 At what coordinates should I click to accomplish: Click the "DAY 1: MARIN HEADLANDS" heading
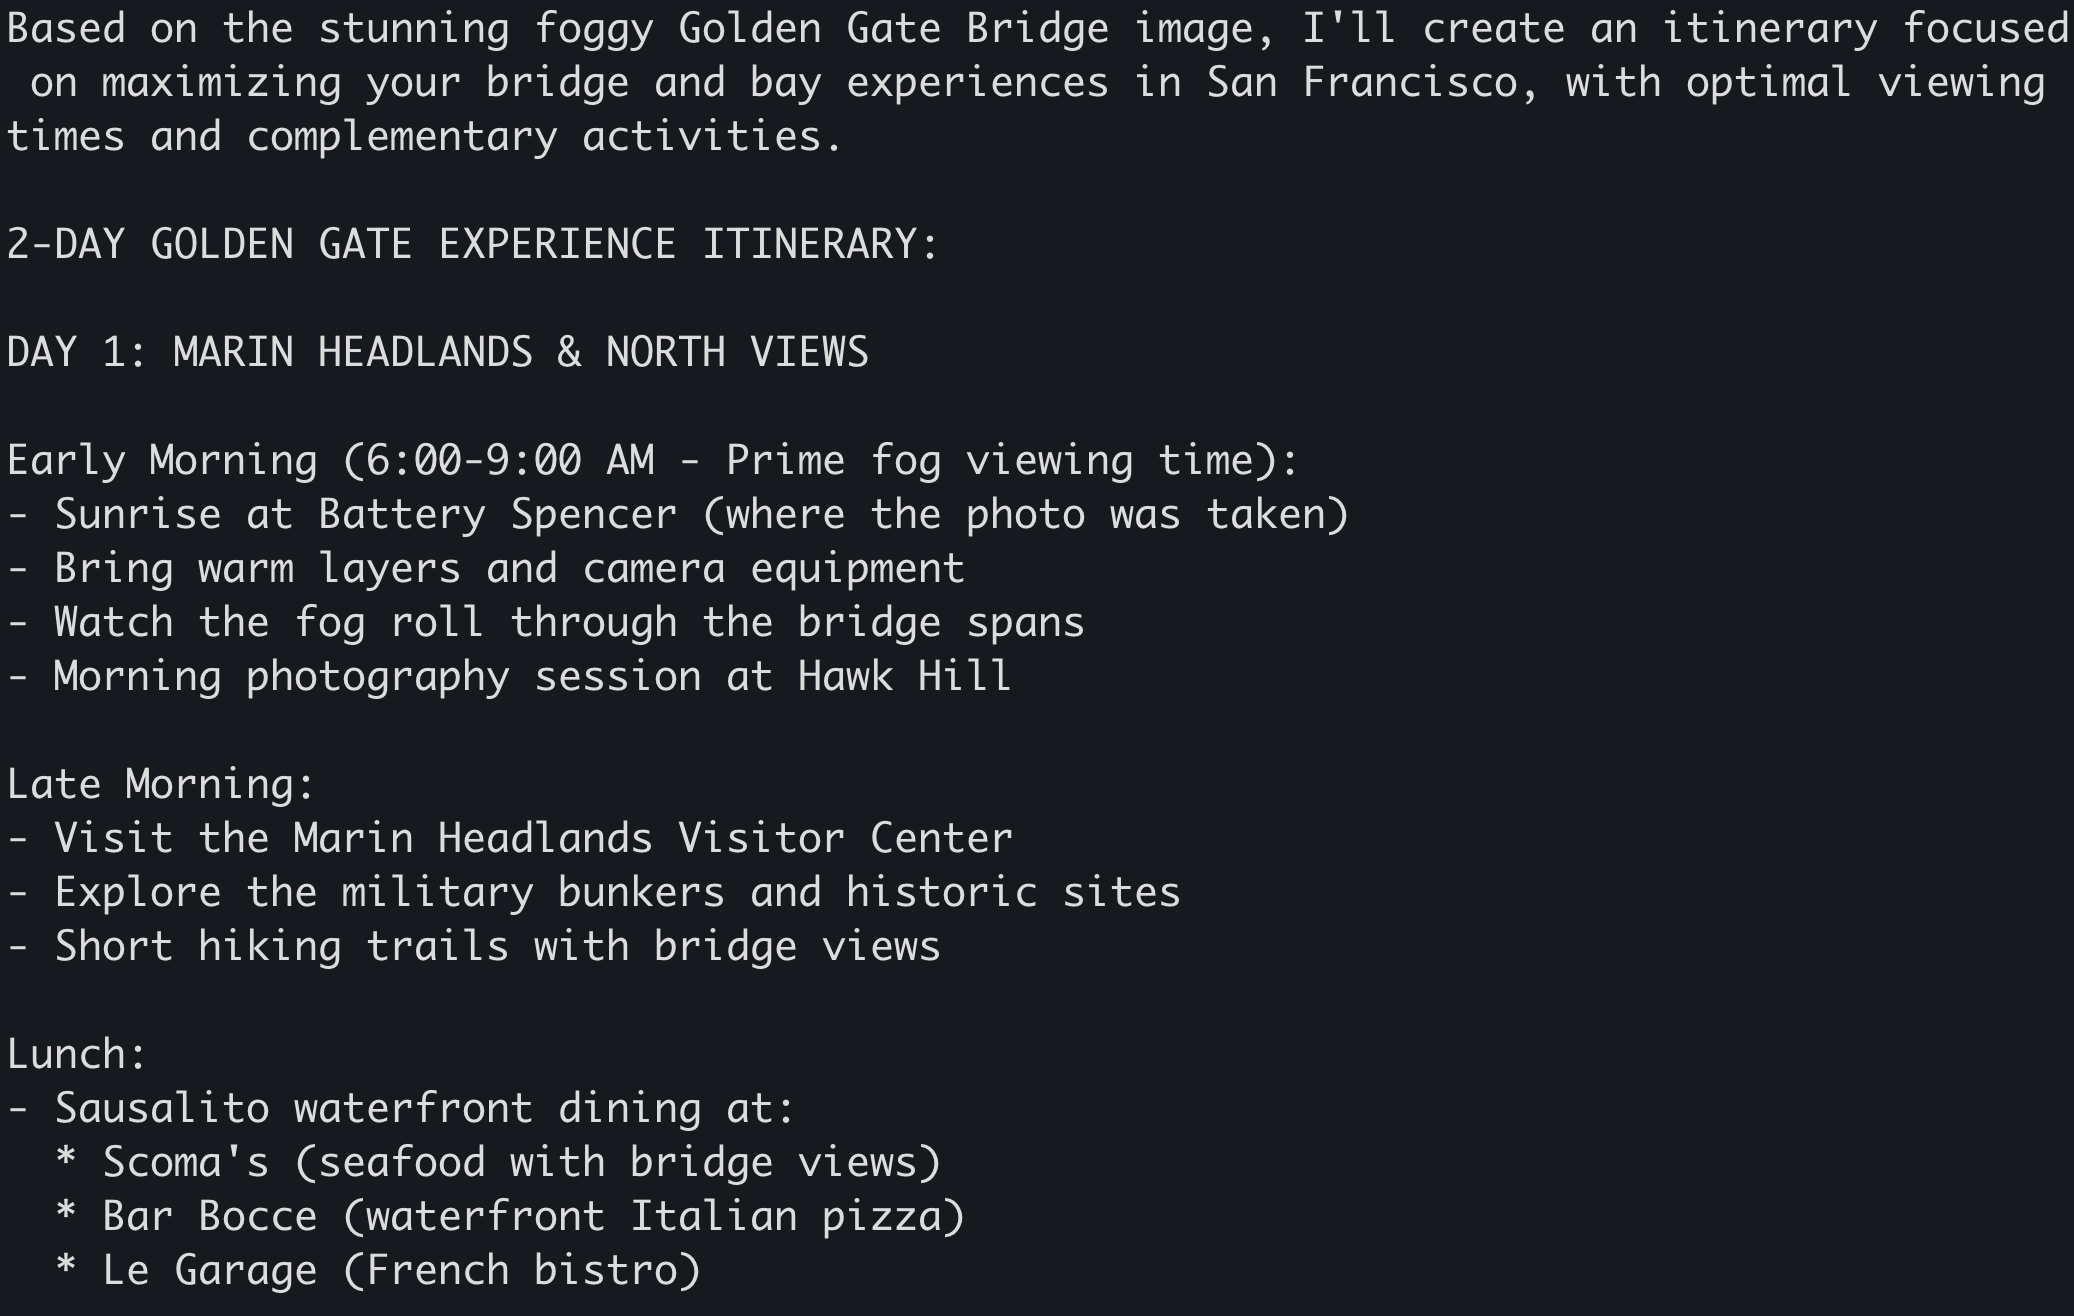click(437, 353)
